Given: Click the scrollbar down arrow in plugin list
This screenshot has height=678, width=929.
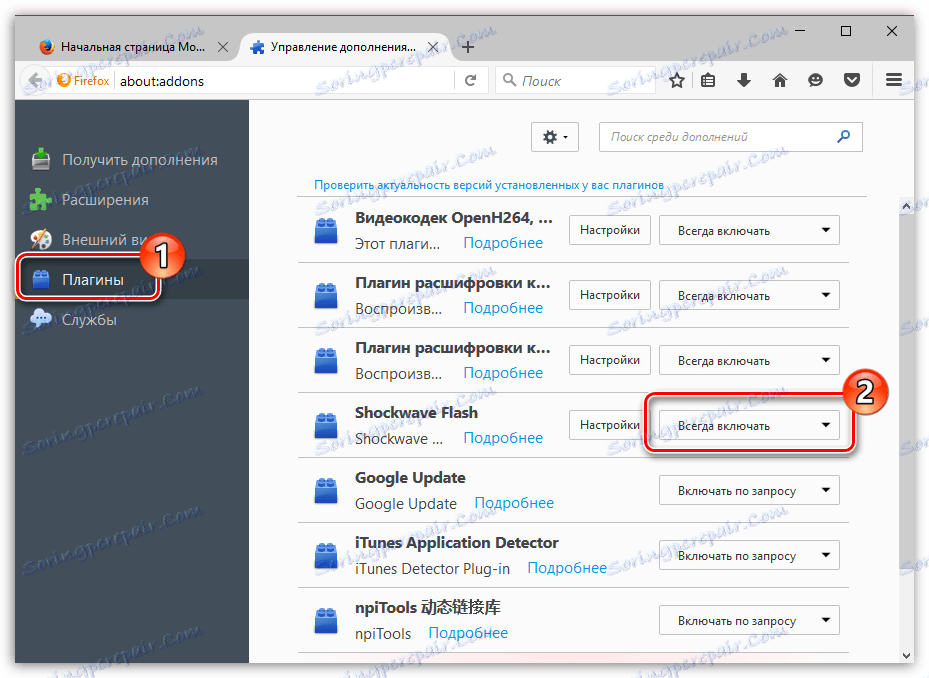Looking at the screenshot, I should (x=906, y=655).
